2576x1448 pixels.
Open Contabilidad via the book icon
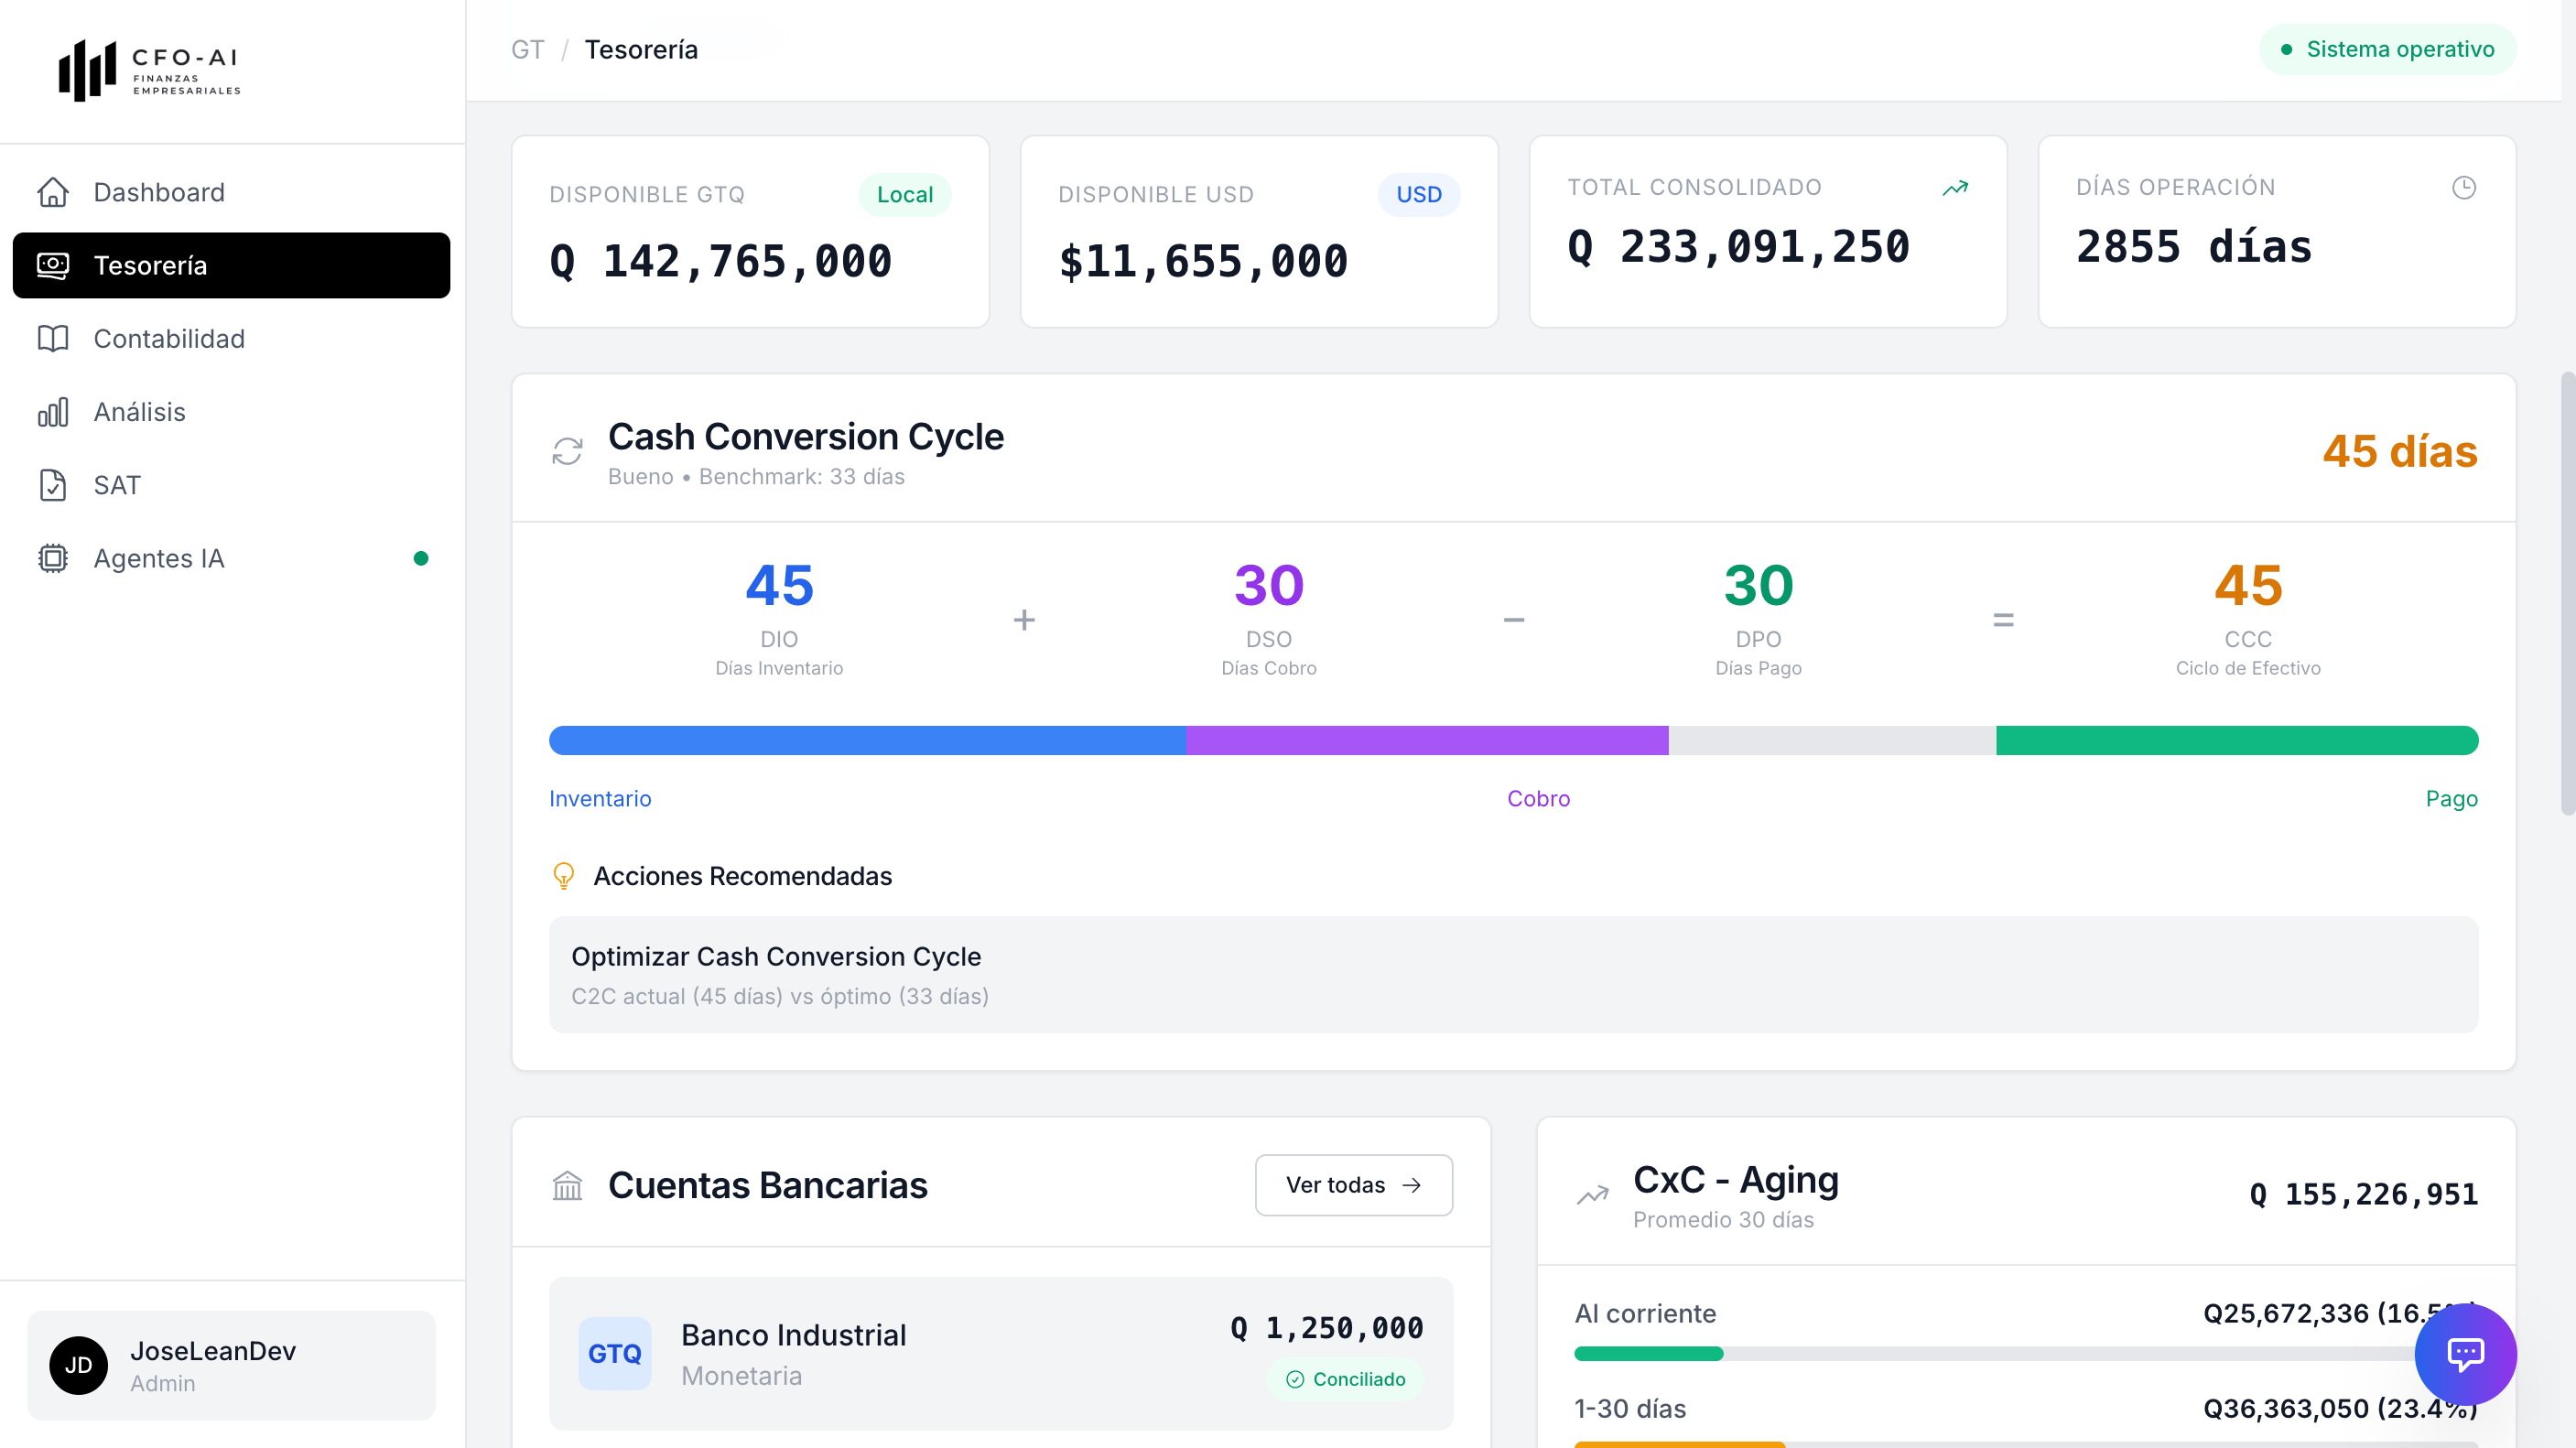tap(53, 339)
